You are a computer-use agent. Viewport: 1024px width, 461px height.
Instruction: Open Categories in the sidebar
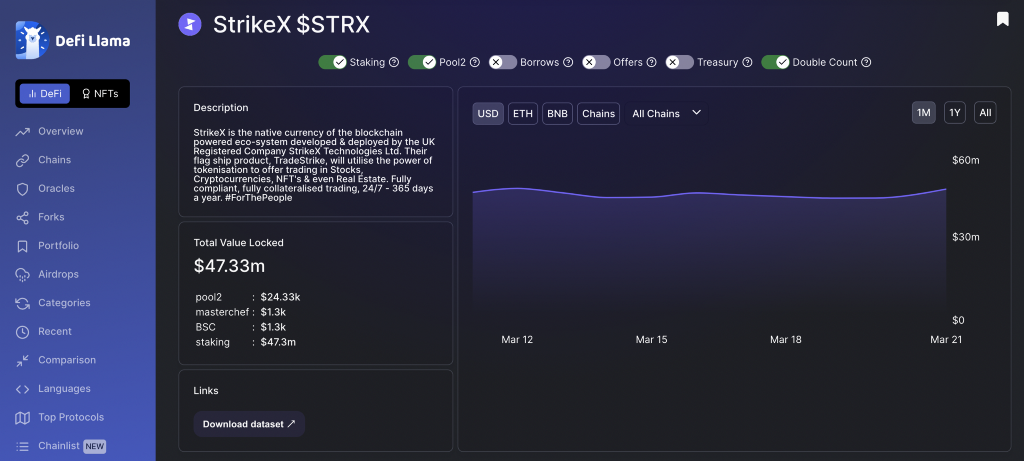point(64,303)
